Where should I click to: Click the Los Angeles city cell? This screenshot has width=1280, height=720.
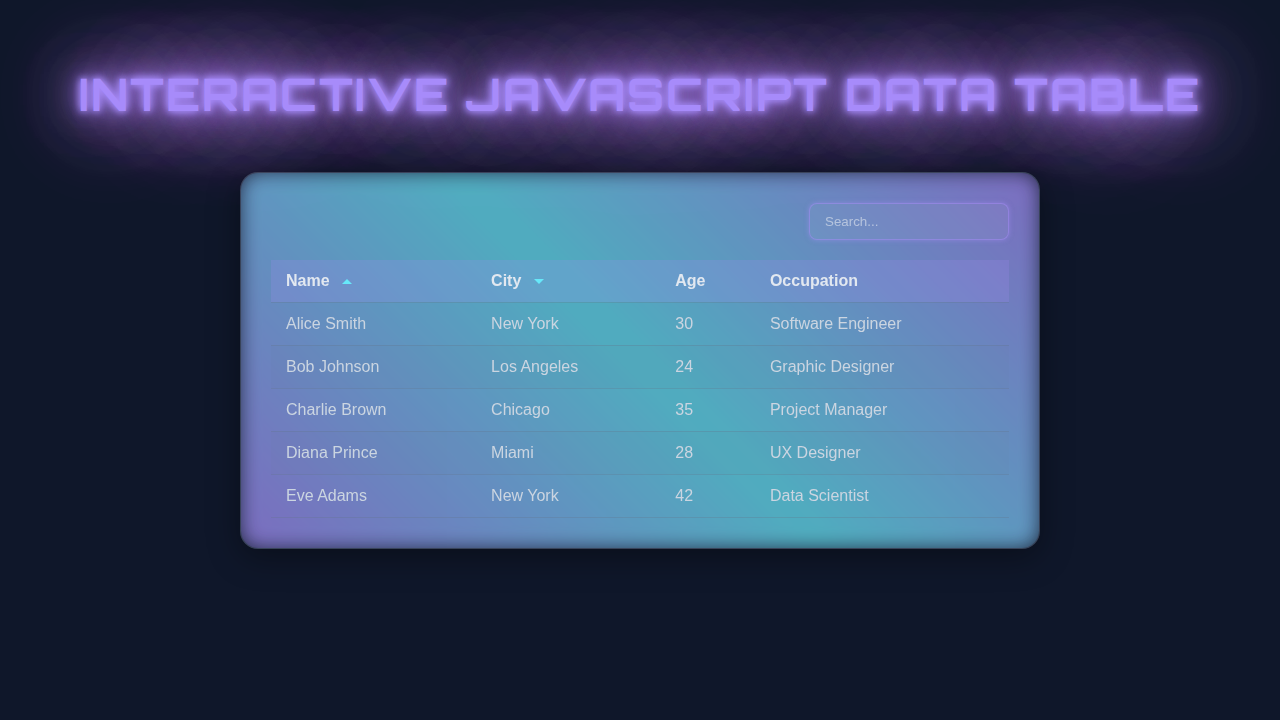568,367
